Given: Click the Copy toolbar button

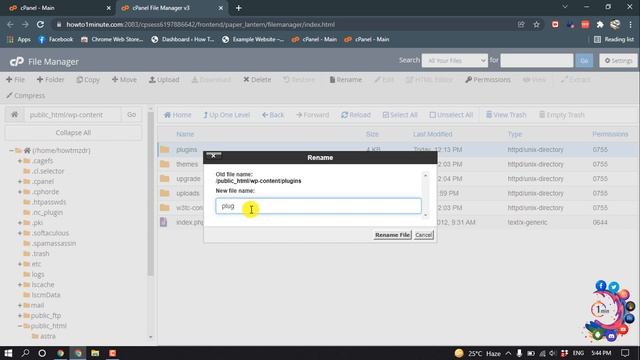Looking at the screenshot, I should 88,80.
